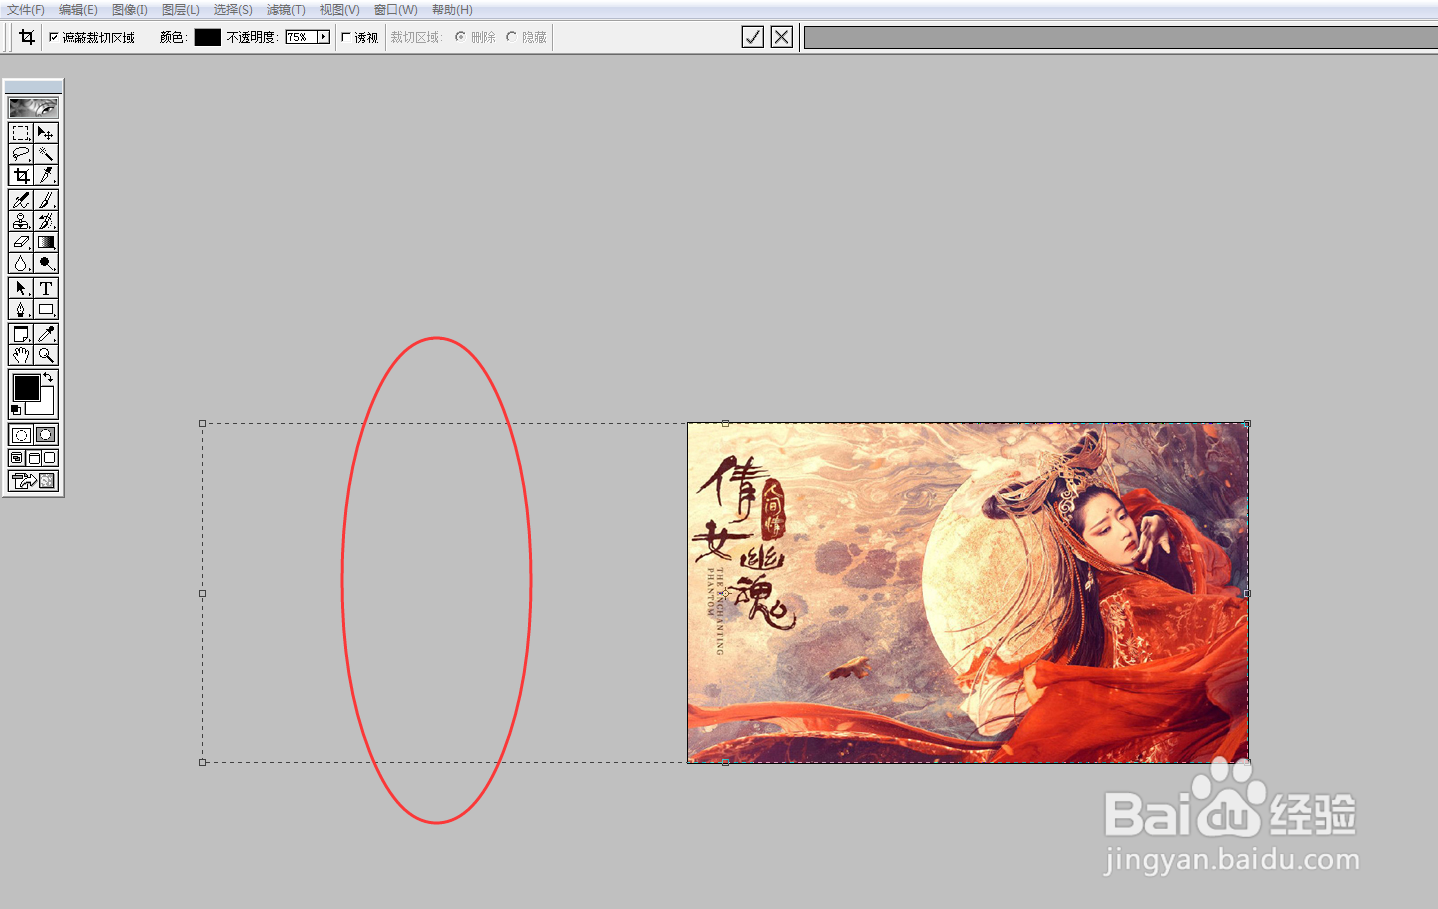Click the palette well bar in options bar
The height and width of the screenshot is (909, 1438).
point(1121,37)
